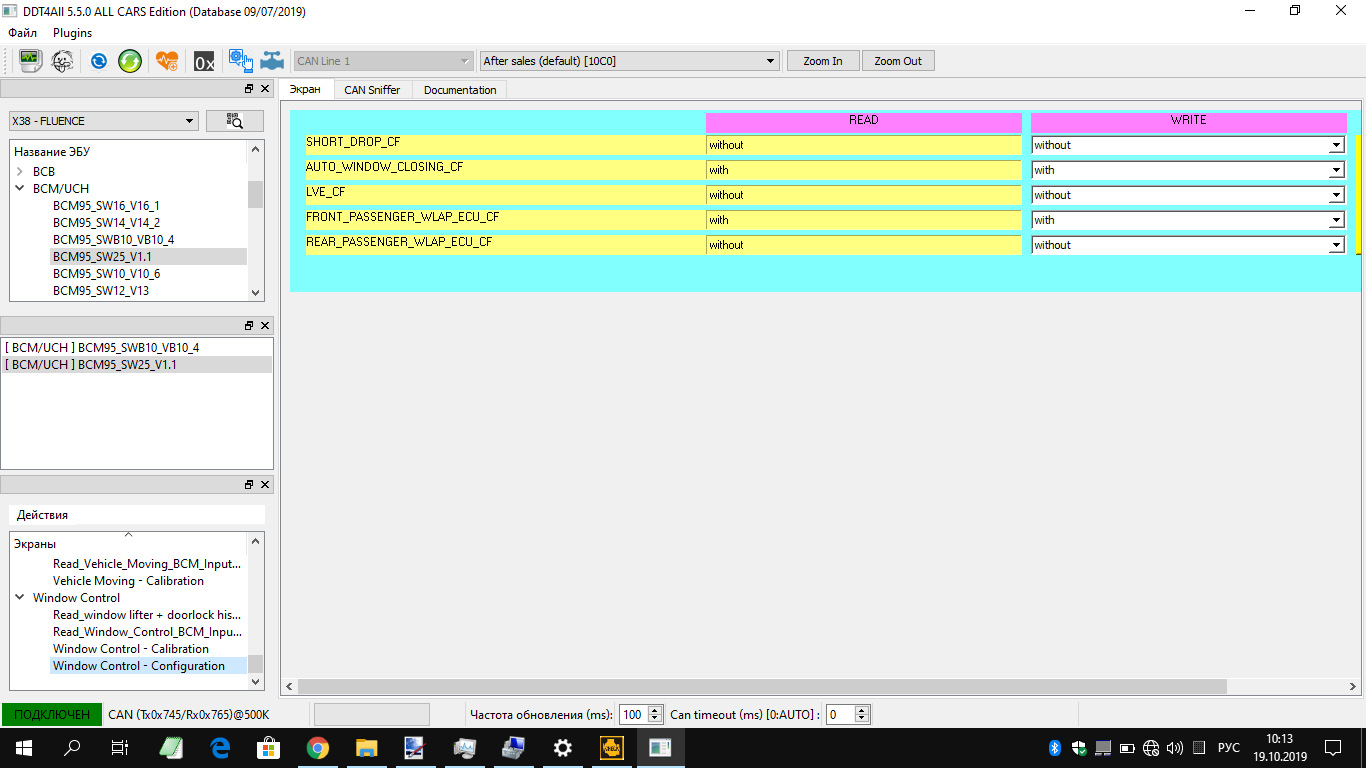Open the After sales (default) session dropdown
The width and height of the screenshot is (1366, 768).
point(629,61)
